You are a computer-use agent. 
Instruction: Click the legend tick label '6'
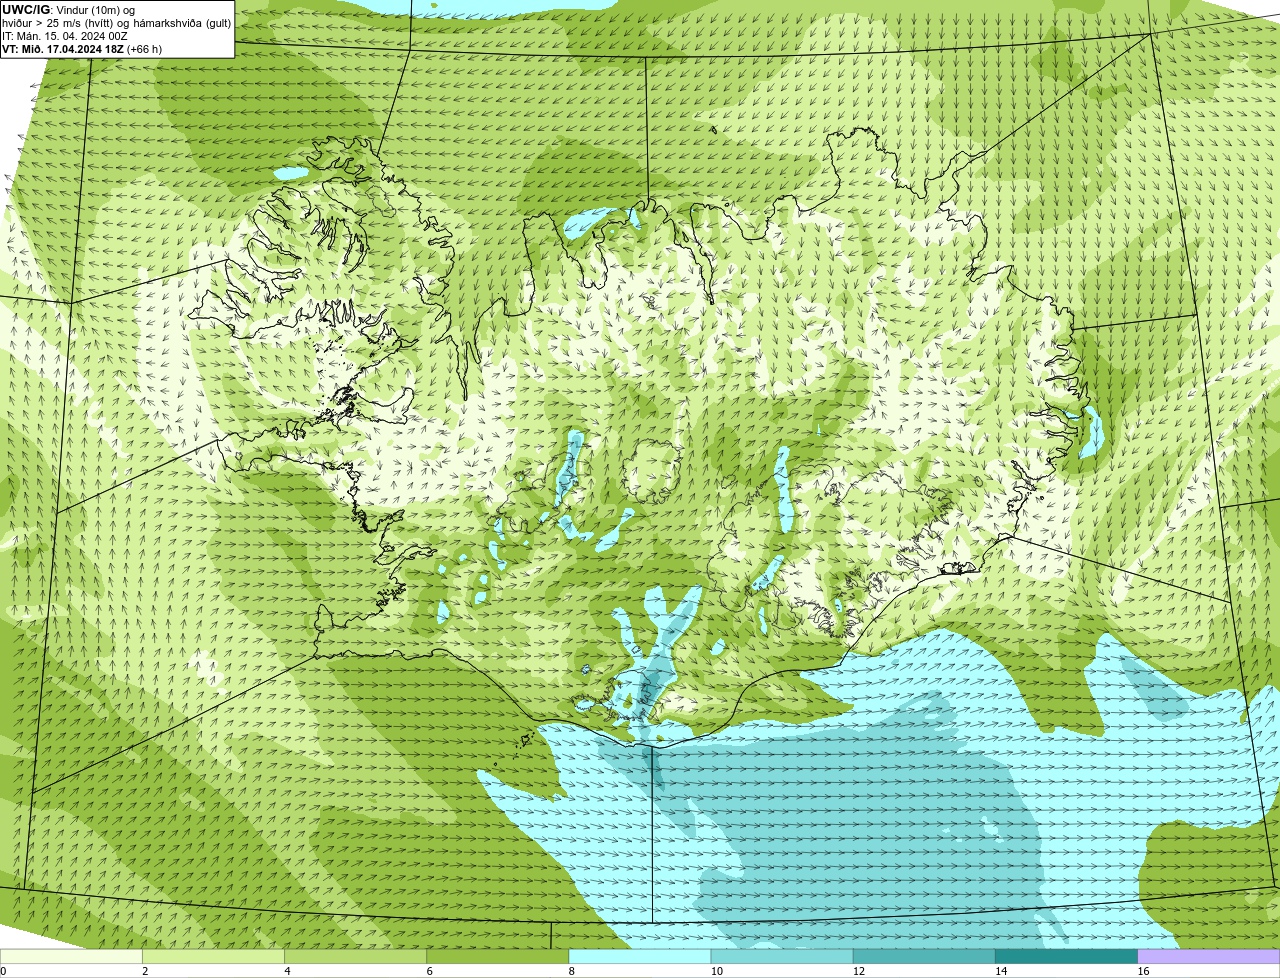[430, 971]
